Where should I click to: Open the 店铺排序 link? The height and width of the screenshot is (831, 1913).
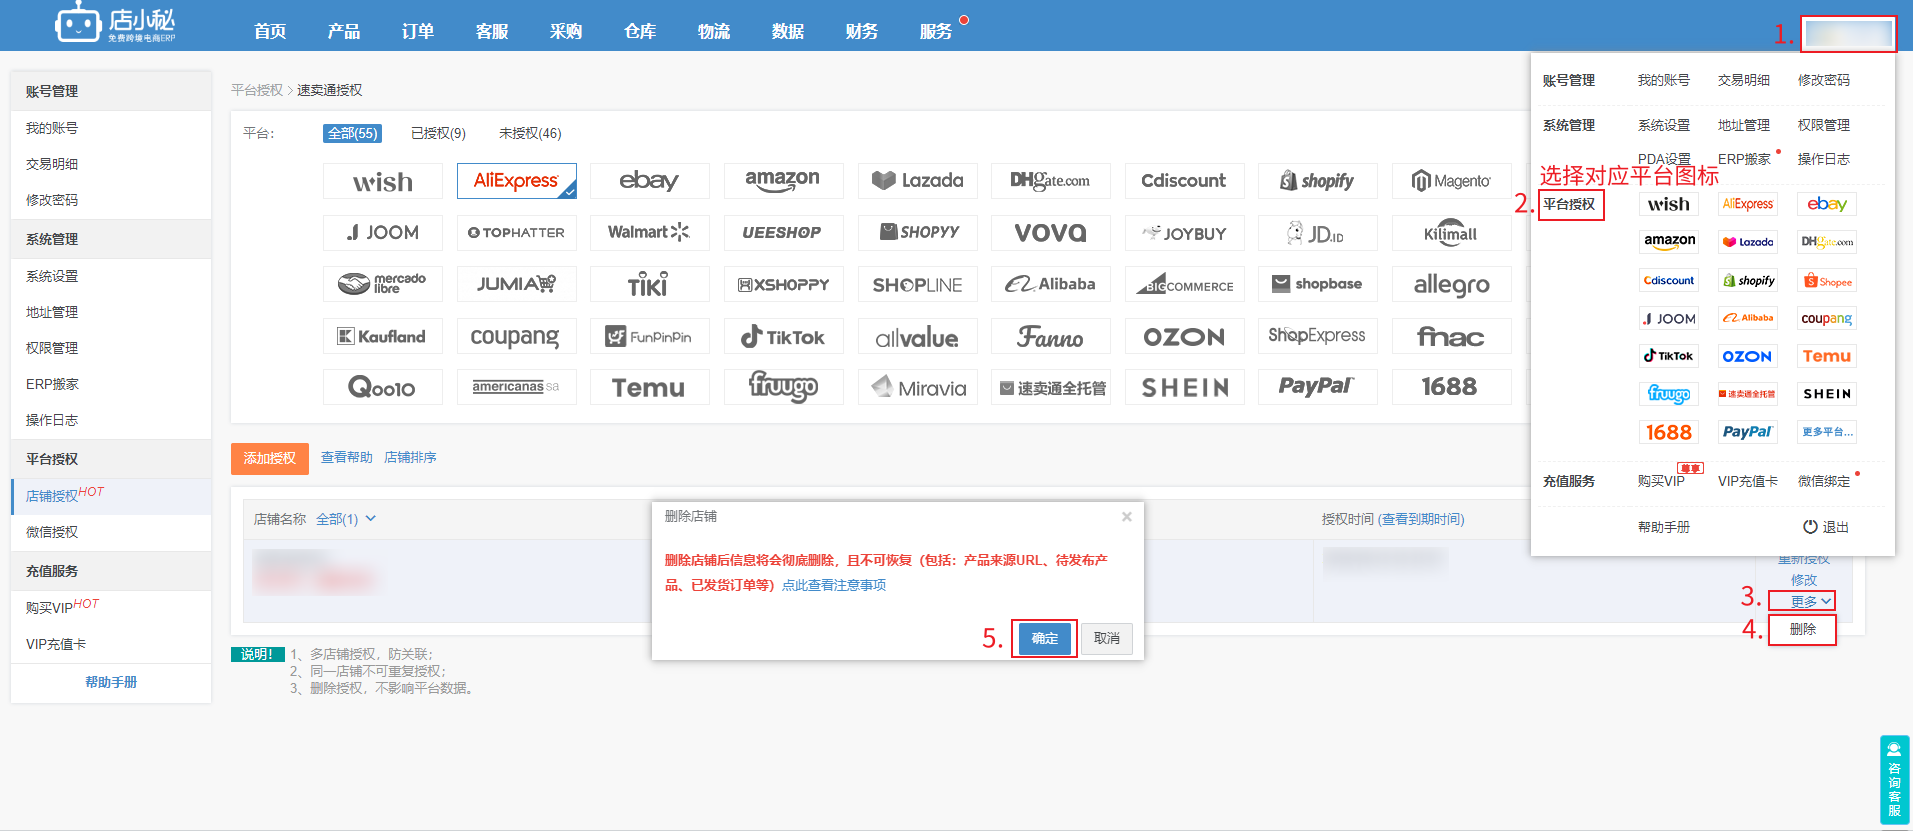coord(410,457)
